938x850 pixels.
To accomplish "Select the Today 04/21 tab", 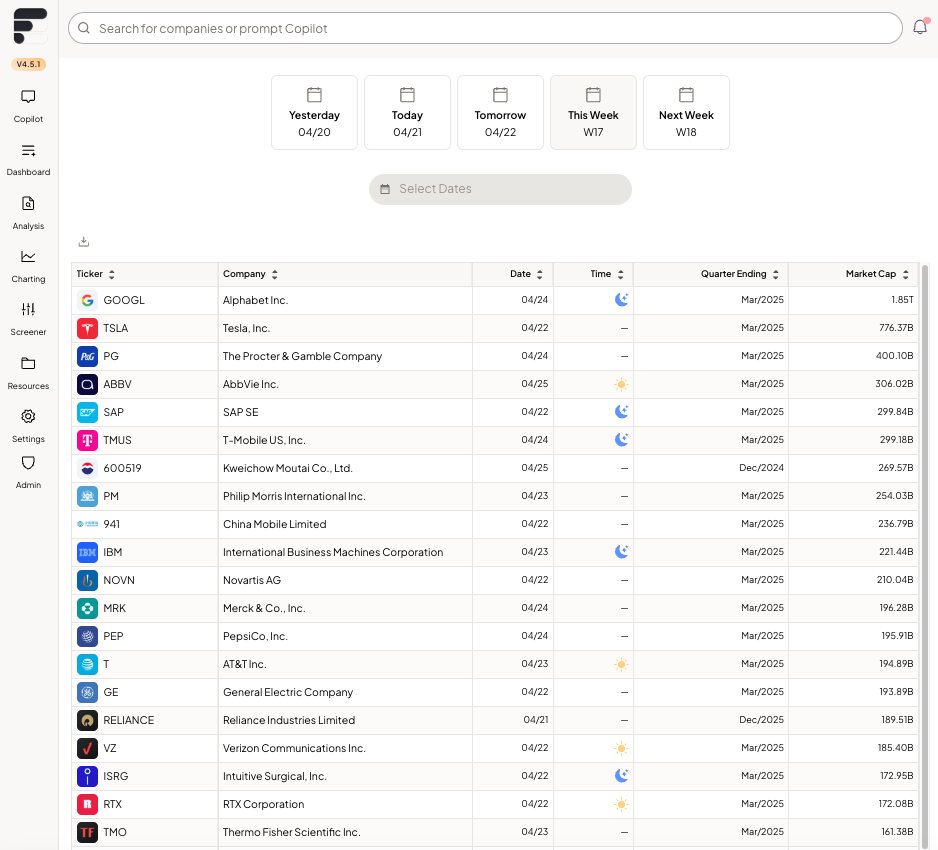I will coord(407,112).
